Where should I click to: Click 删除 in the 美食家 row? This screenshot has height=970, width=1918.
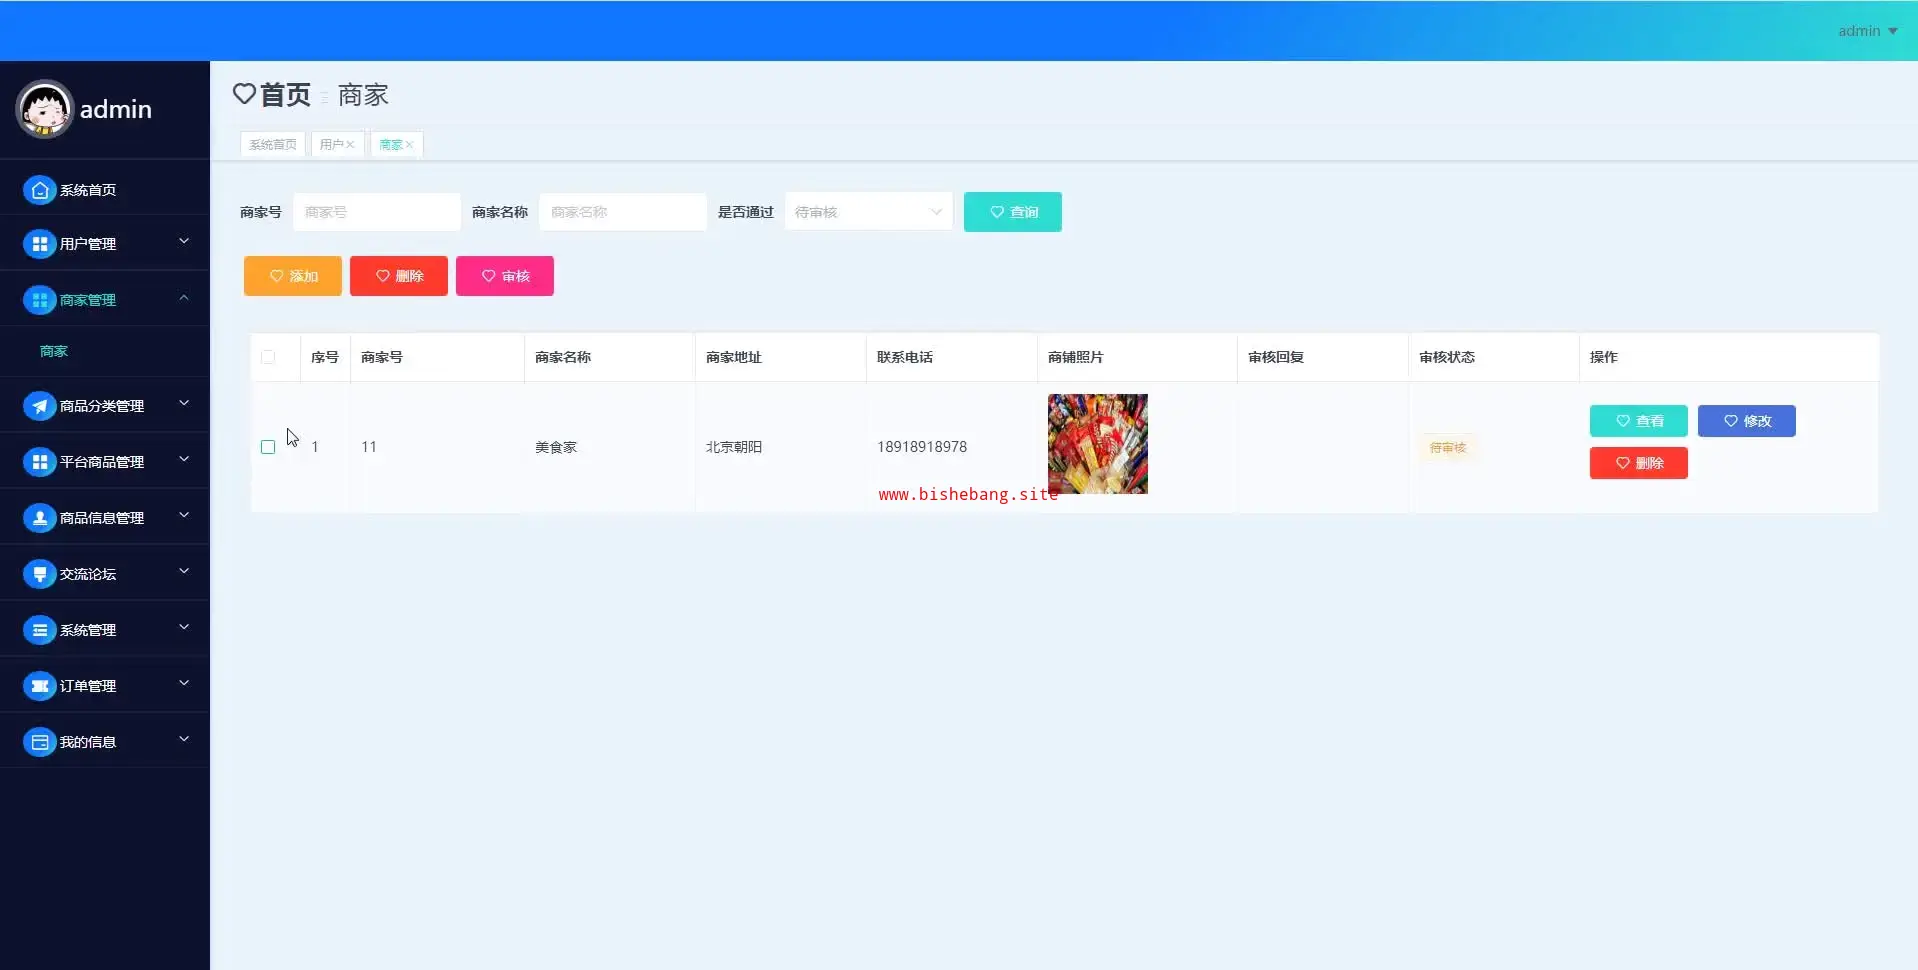pyautogui.click(x=1639, y=463)
